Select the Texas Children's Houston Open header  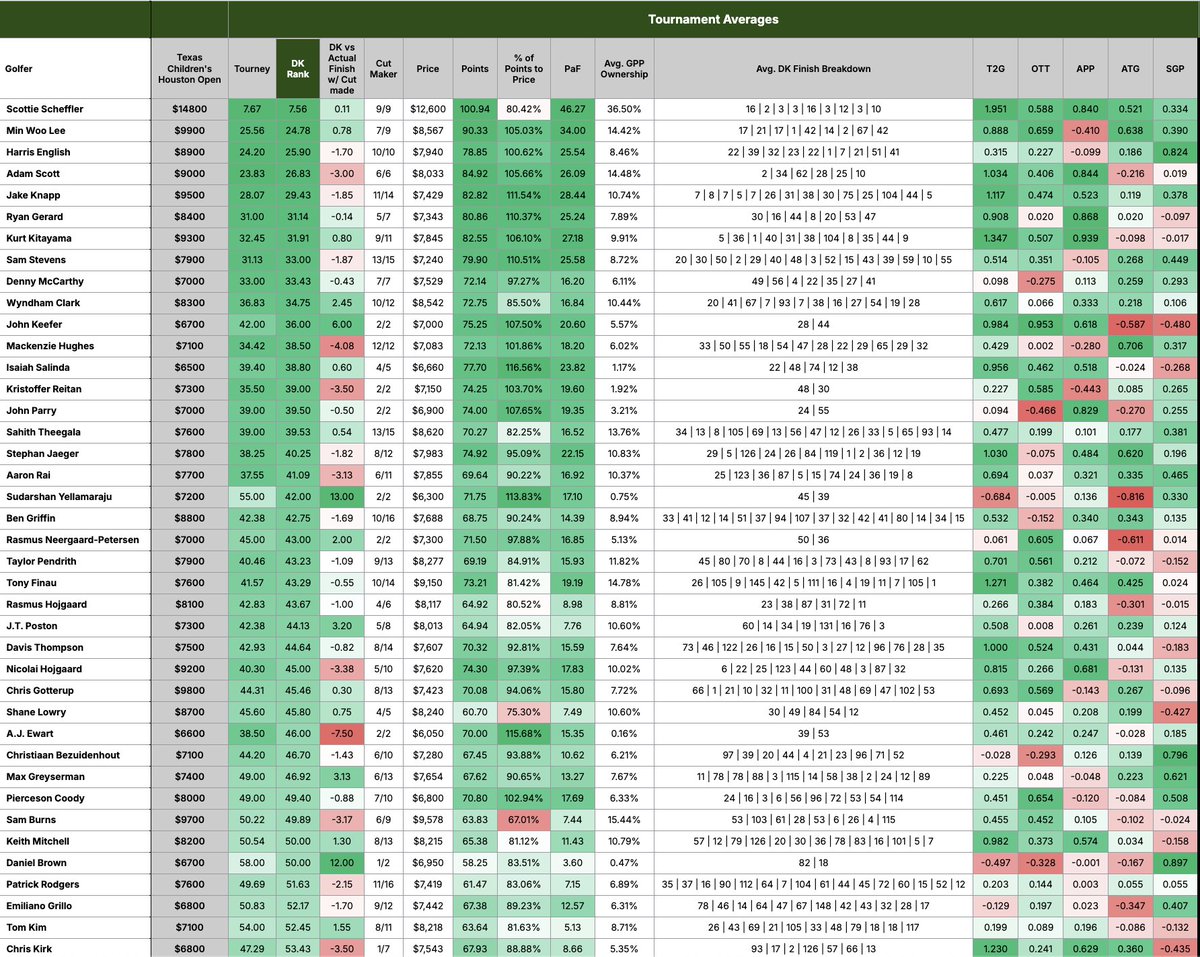(x=189, y=69)
